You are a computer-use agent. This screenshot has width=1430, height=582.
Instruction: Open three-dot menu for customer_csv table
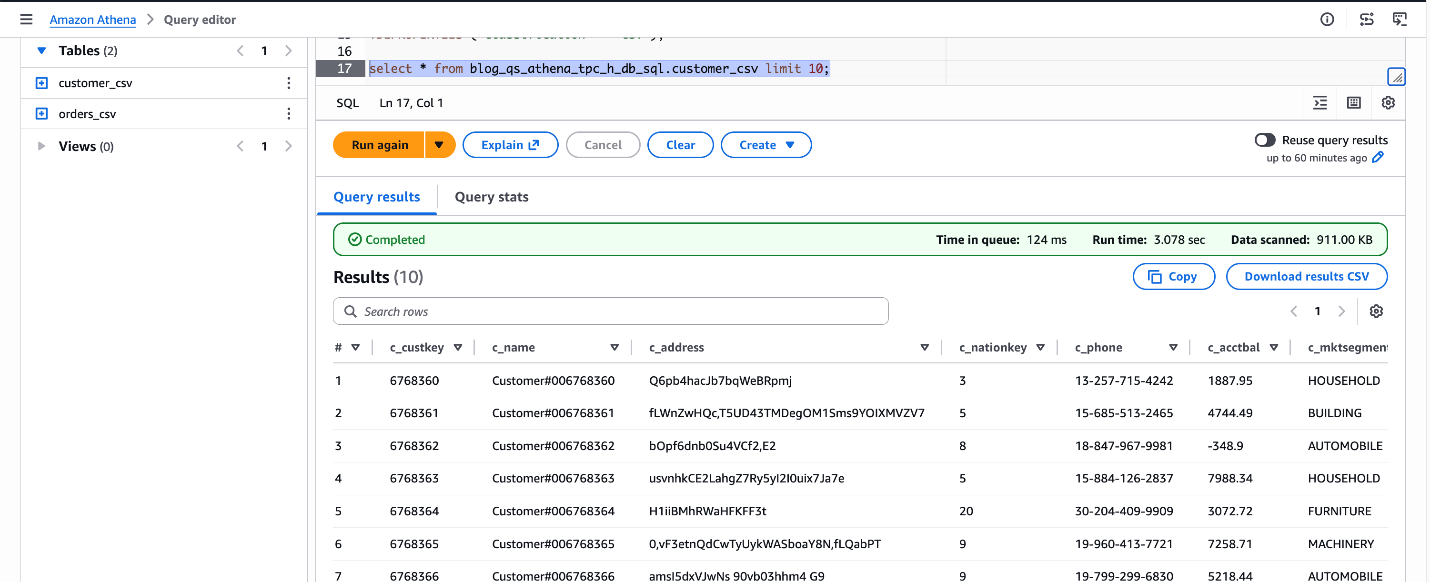289,83
